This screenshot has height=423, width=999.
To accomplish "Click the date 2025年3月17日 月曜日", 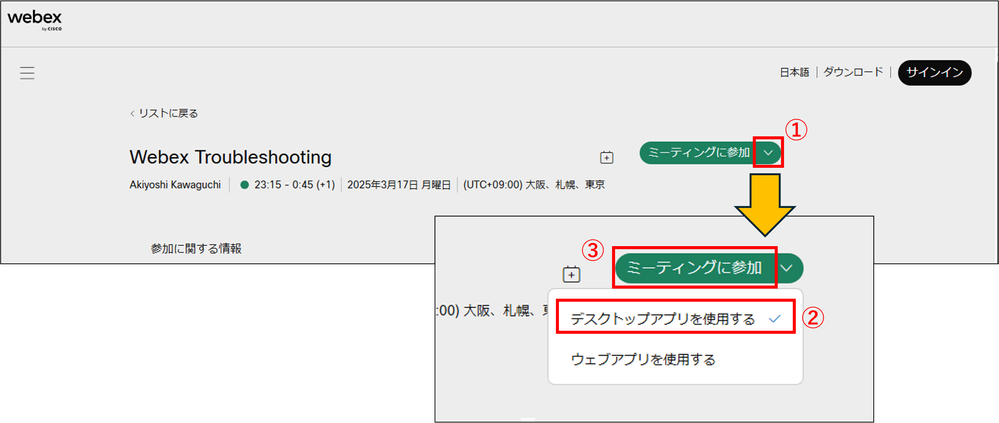I will click(399, 185).
